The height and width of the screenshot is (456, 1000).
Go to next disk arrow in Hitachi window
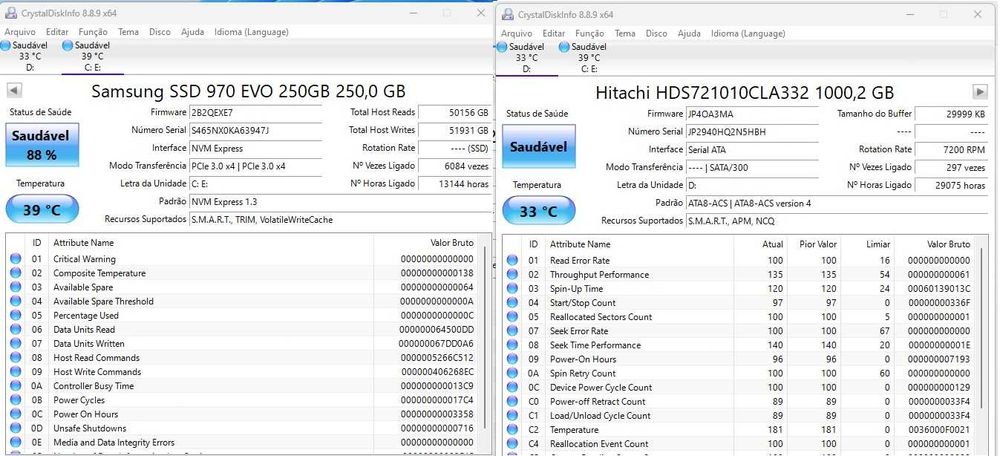980,92
